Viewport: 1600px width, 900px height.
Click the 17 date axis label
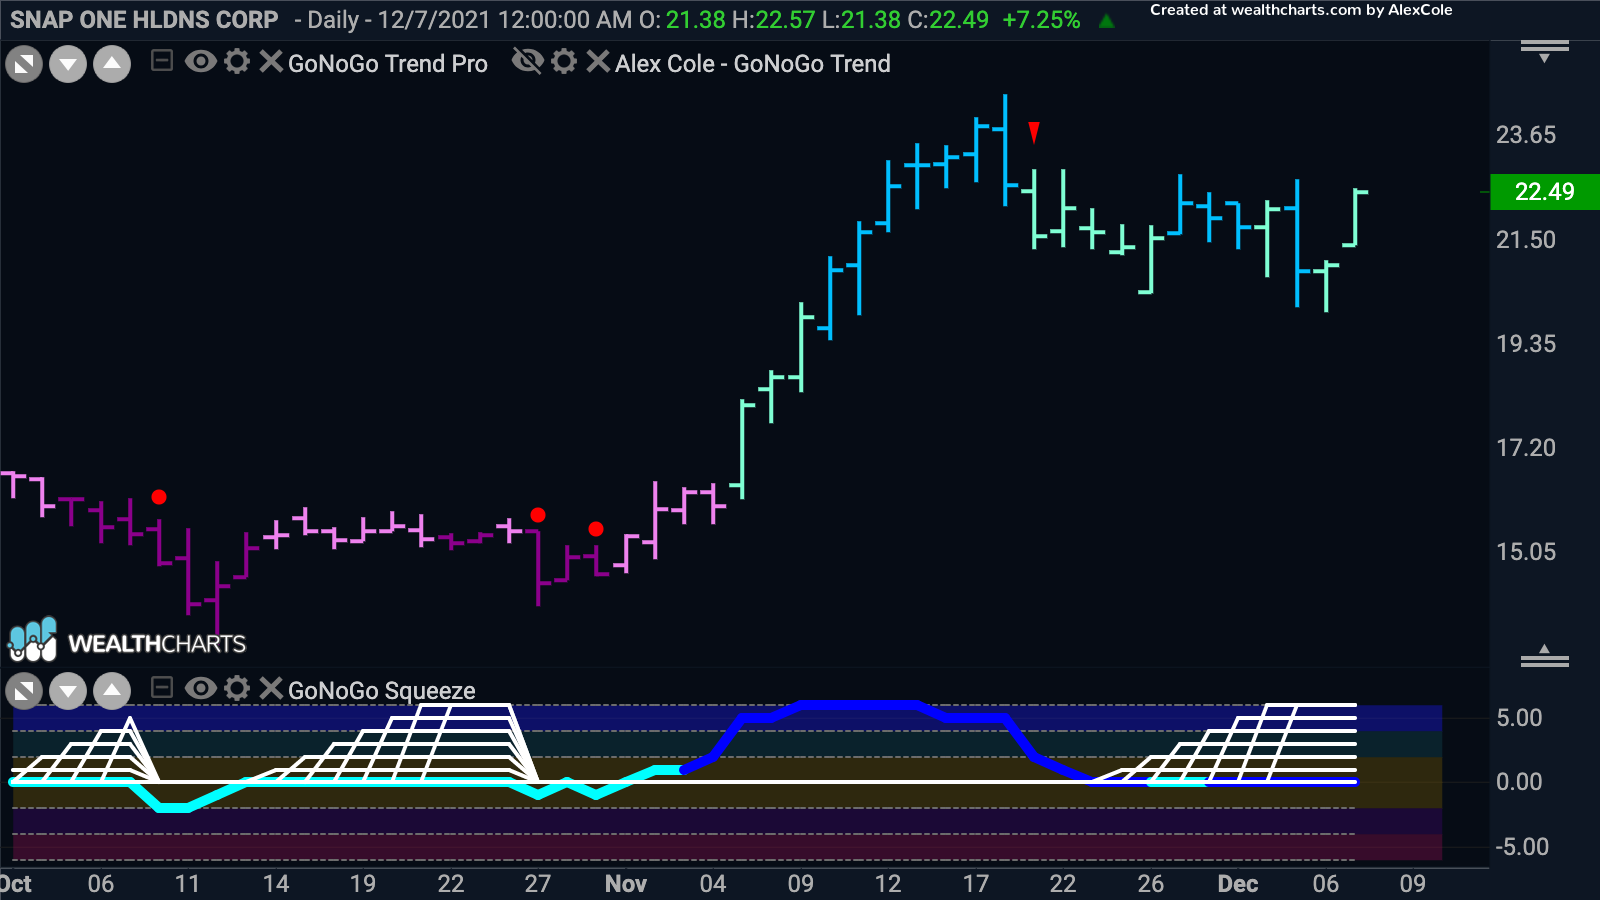[976, 884]
